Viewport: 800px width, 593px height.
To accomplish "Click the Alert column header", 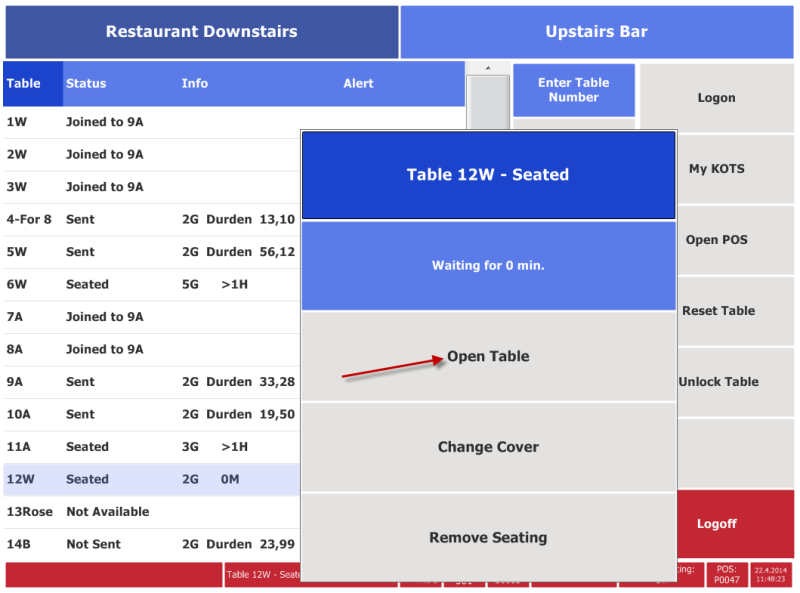I will [358, 84].
